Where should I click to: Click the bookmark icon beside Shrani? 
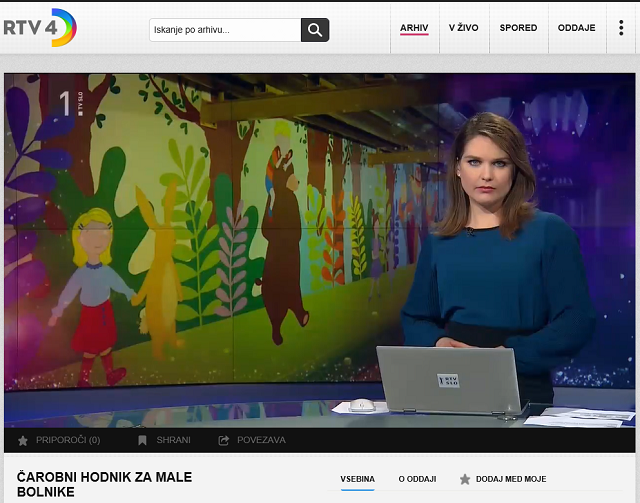coord(142,440)
